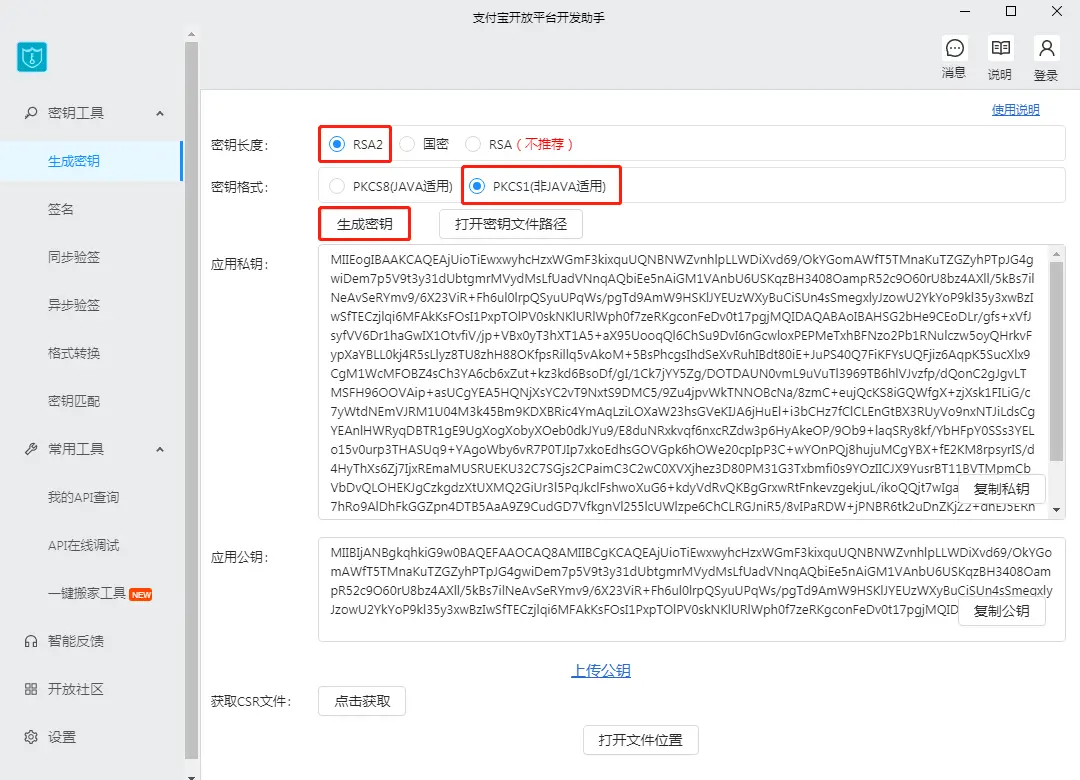This screenshot has height=780, width=1080.
Task: Click the 上传公钥 link
Action: click(600, 671)
